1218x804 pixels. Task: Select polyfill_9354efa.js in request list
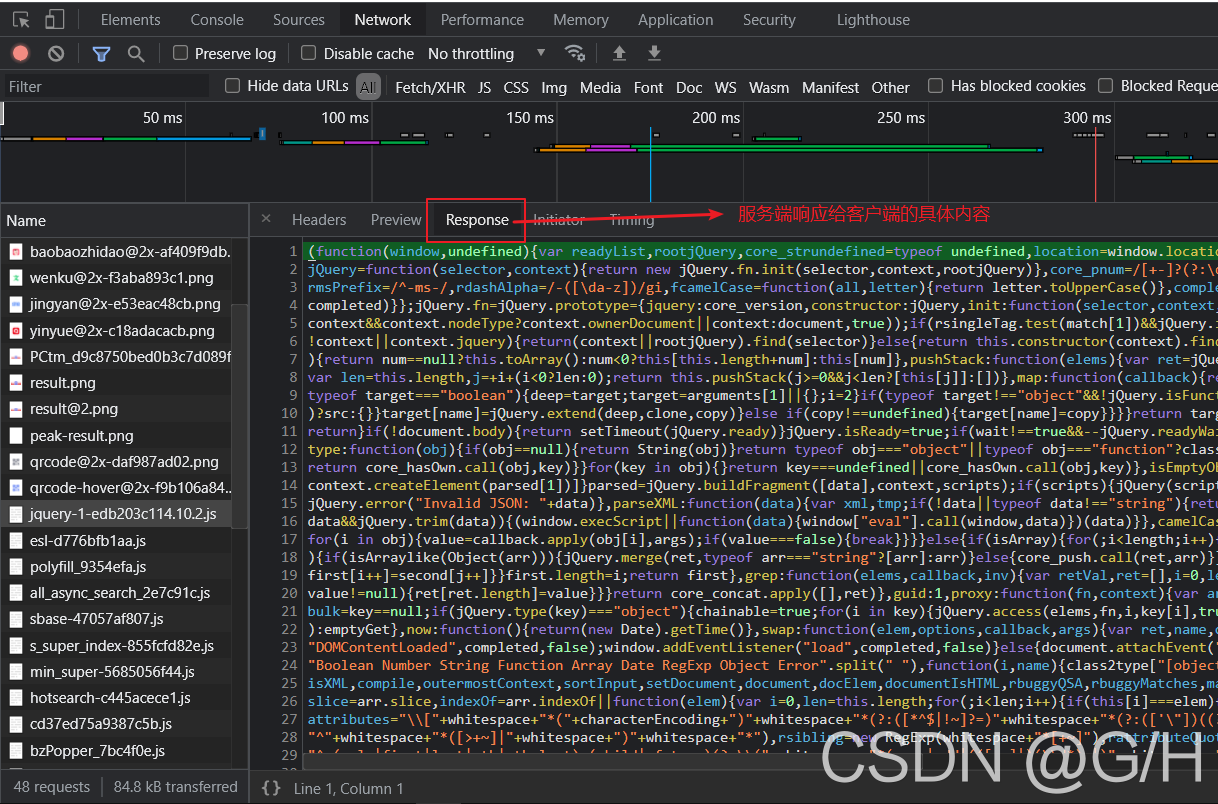coord(88,567)
